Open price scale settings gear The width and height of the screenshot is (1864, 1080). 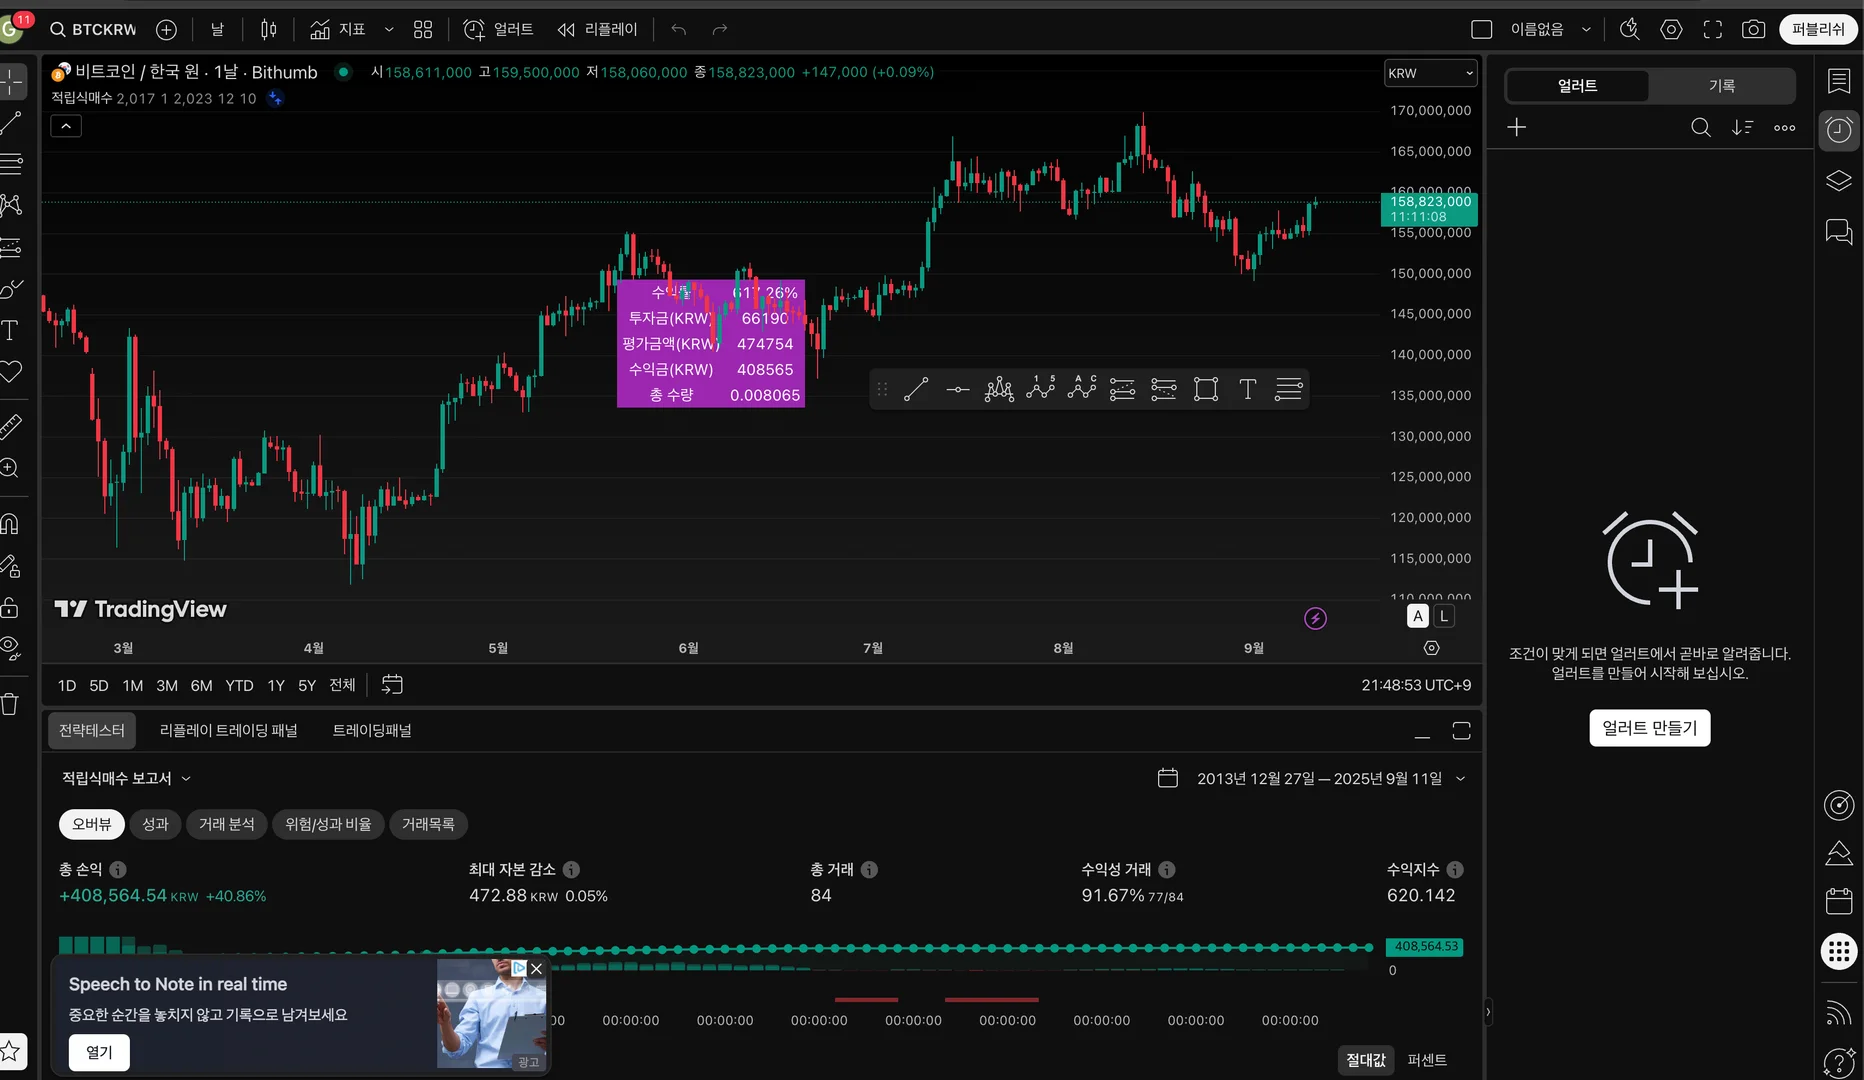coord(1432,648)
